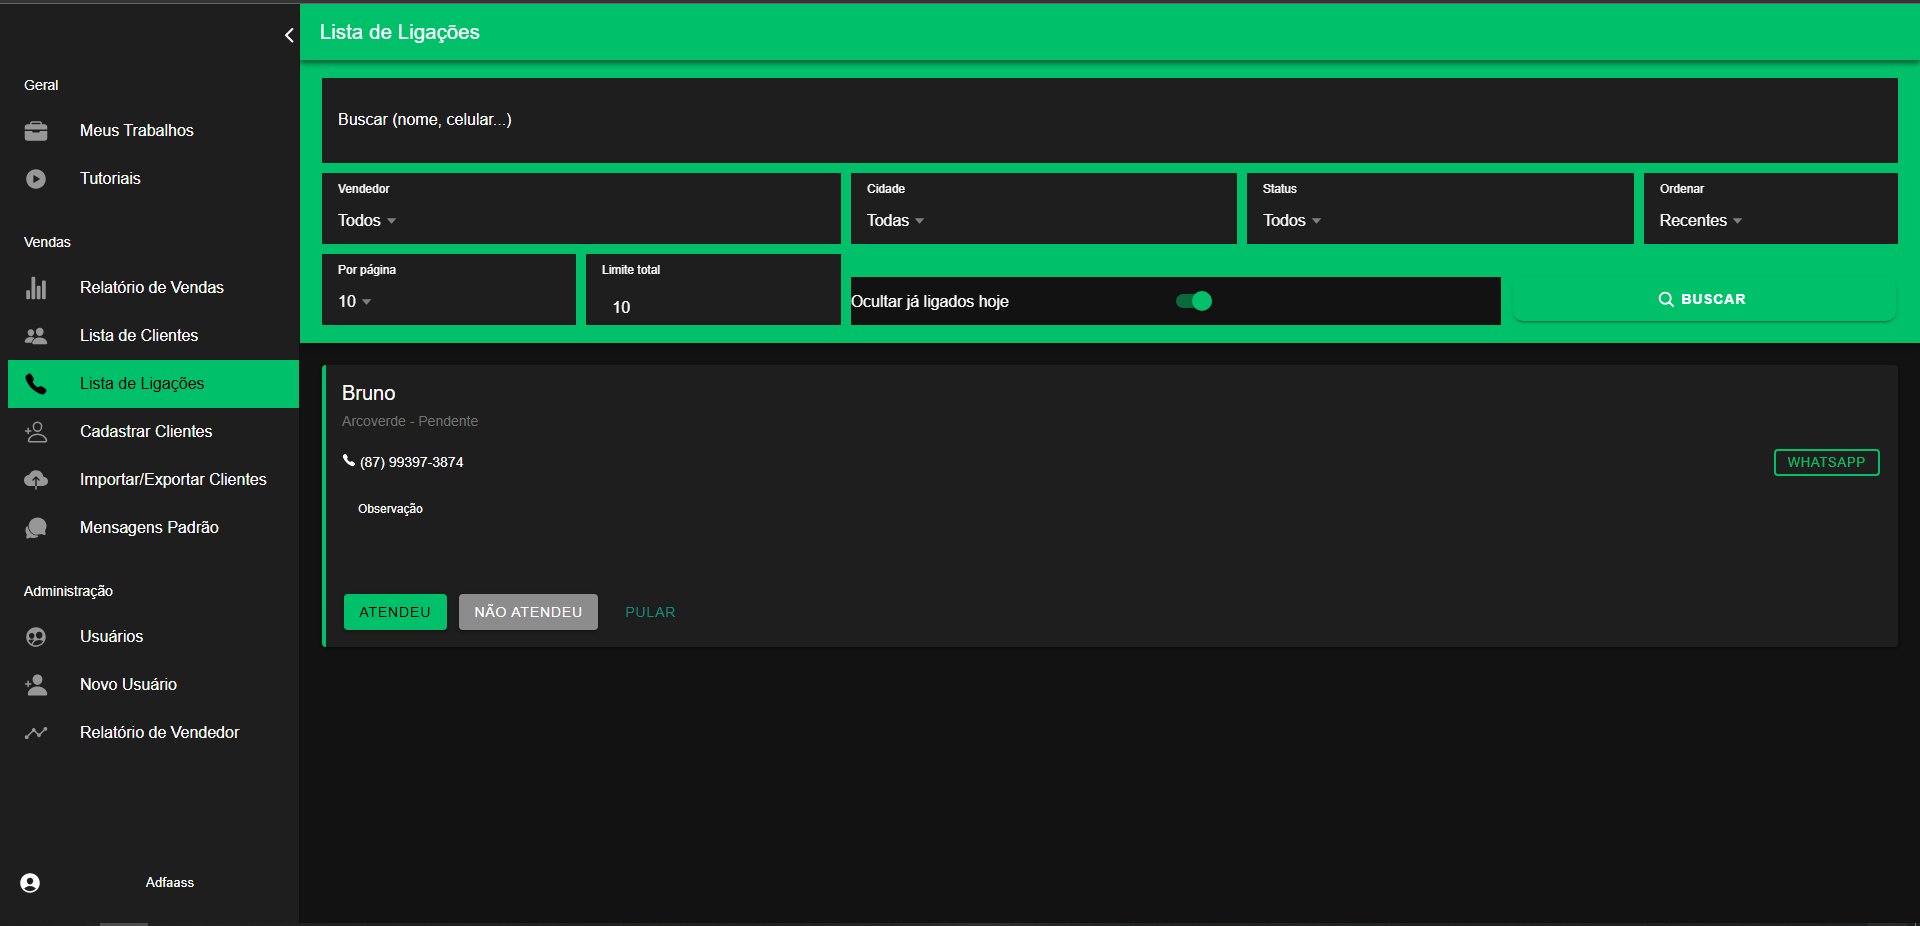Open WhatsApp for Bruno's contact
Image resolution: width=1920 pixels, height=926 pixels.
(1826, 462)
